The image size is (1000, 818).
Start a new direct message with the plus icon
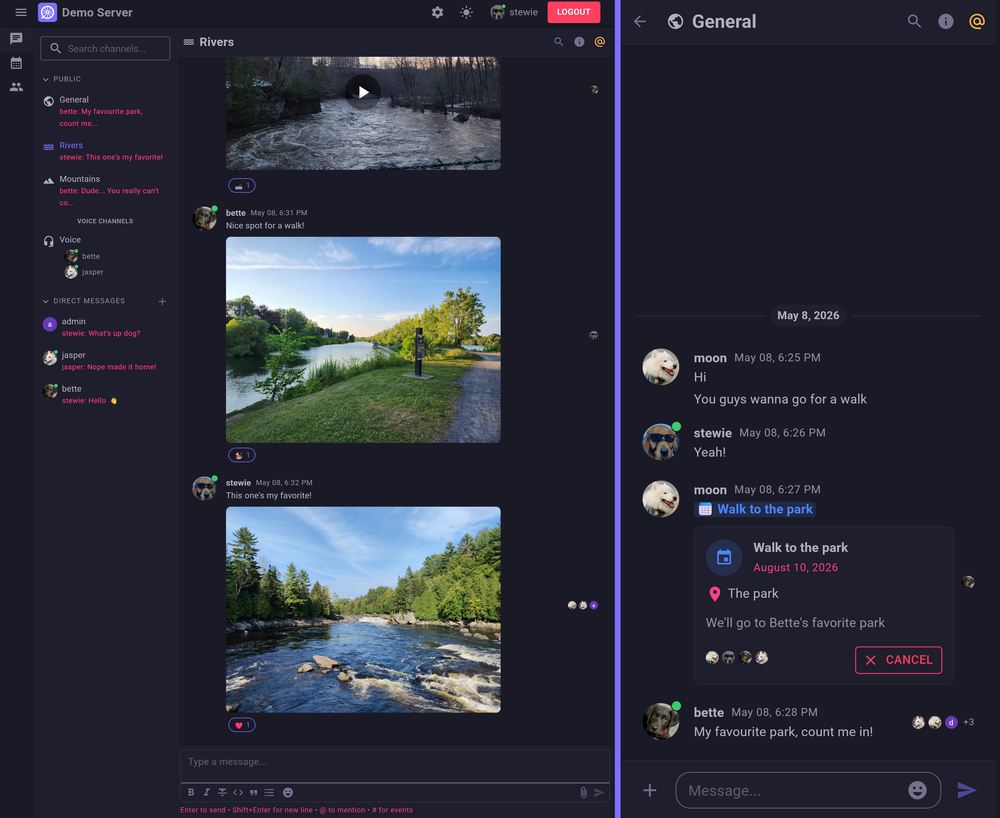point(162,302)
